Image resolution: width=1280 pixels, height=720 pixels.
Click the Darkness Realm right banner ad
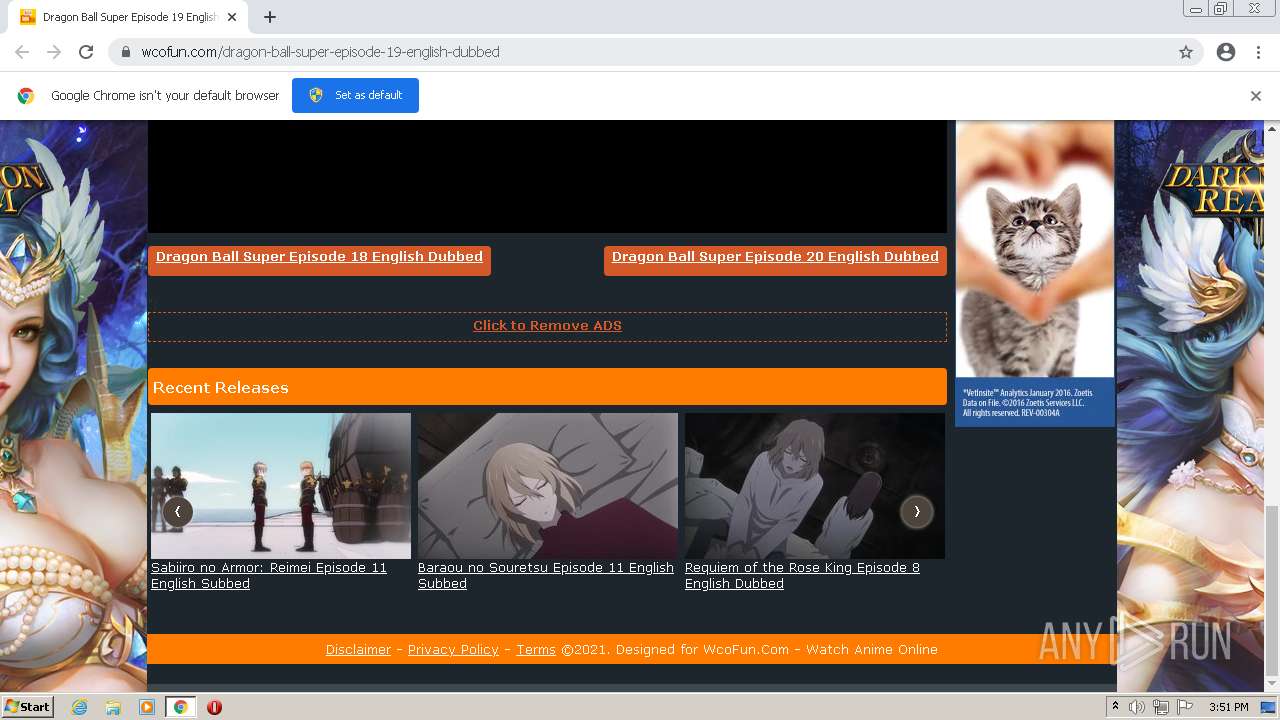point(1190,406)
